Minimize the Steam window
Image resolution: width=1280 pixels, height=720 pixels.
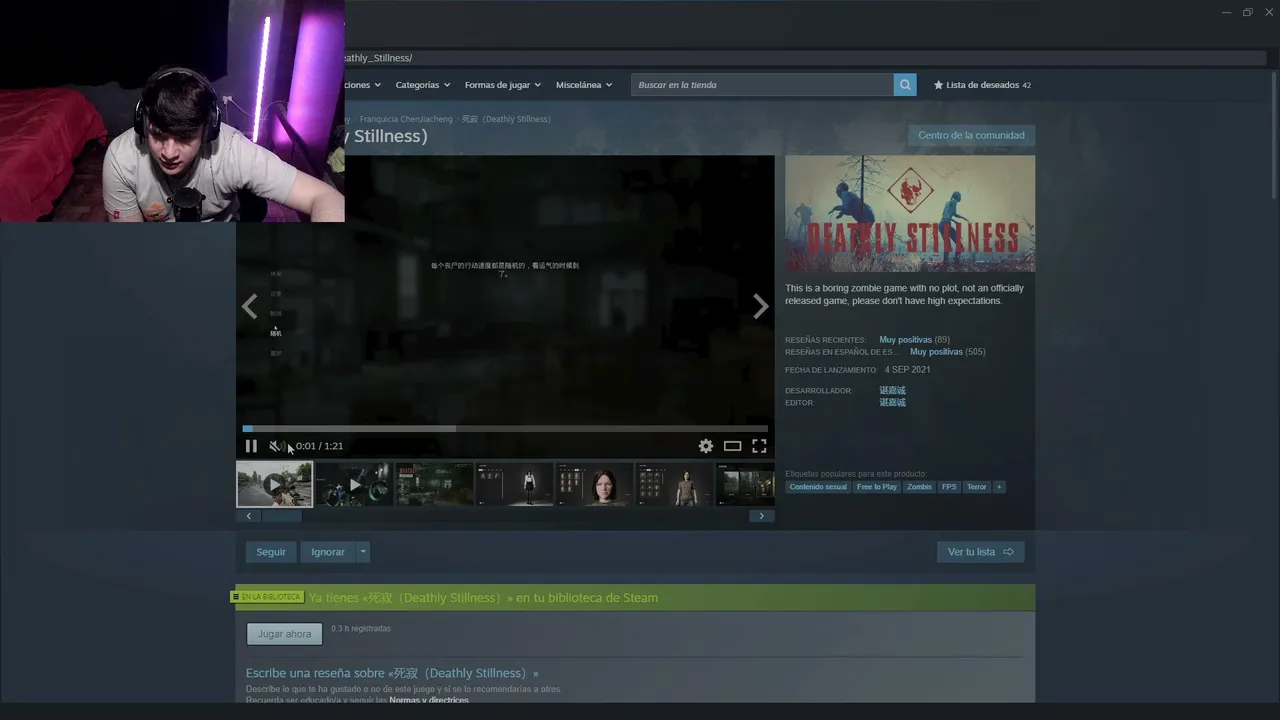coord(1227,12)
